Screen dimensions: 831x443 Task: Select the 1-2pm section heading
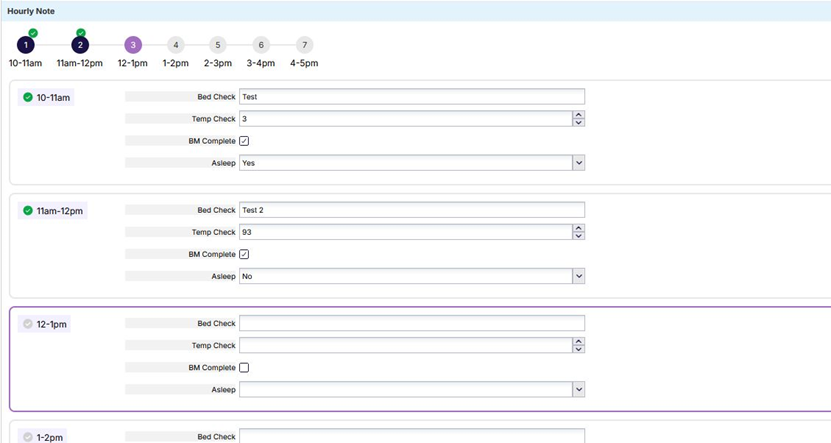(x=50, y=438)
